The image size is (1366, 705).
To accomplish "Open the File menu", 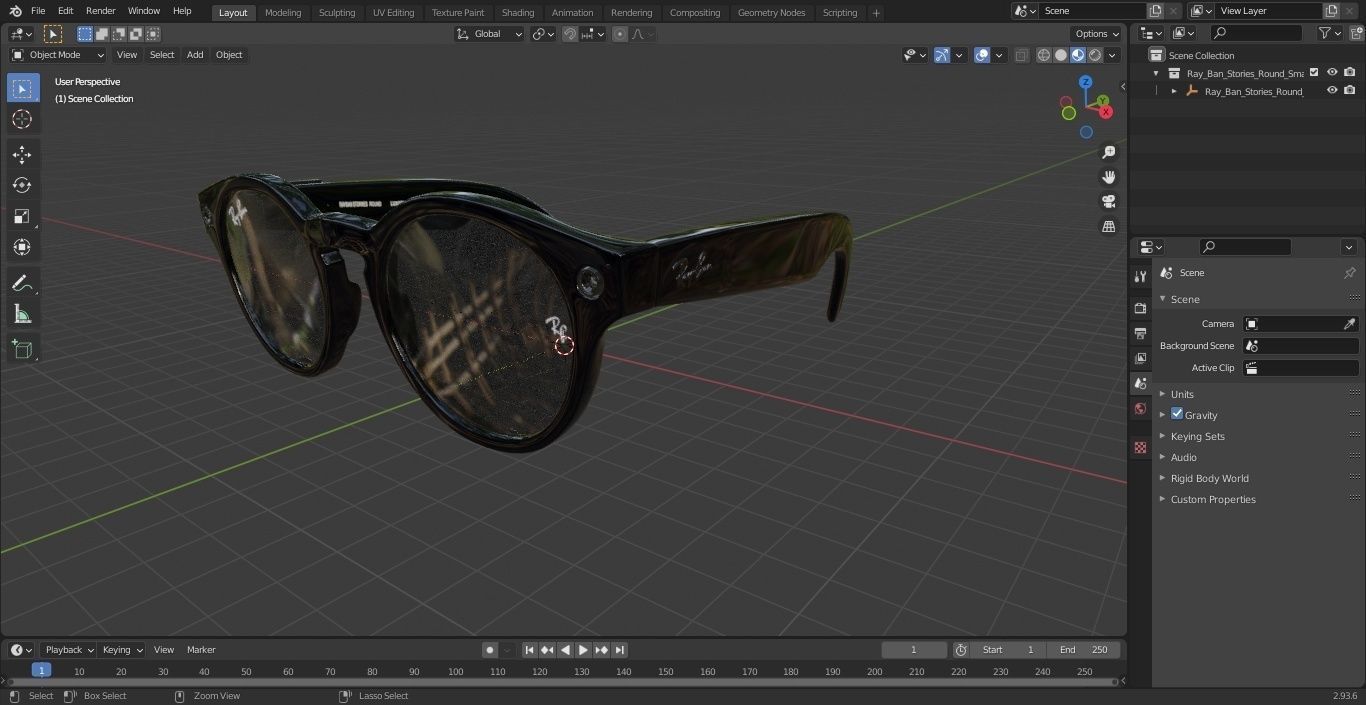I will tap(38, 11).
